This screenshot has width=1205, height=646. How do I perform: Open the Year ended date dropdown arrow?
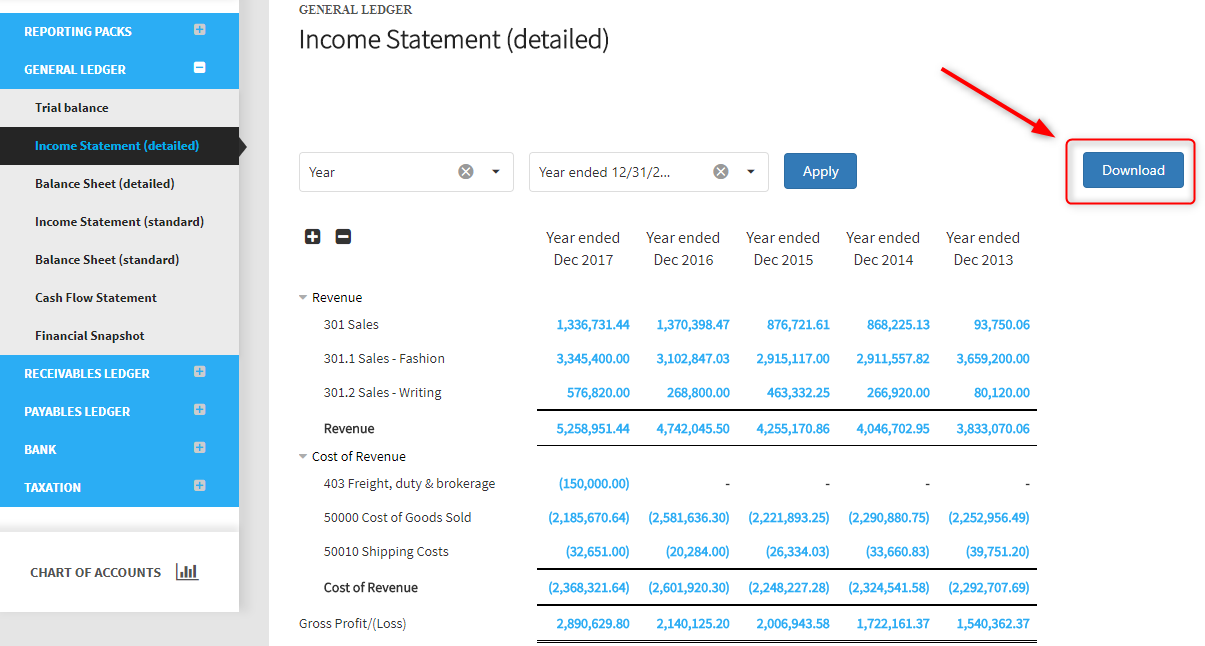[x=751, y=172]
